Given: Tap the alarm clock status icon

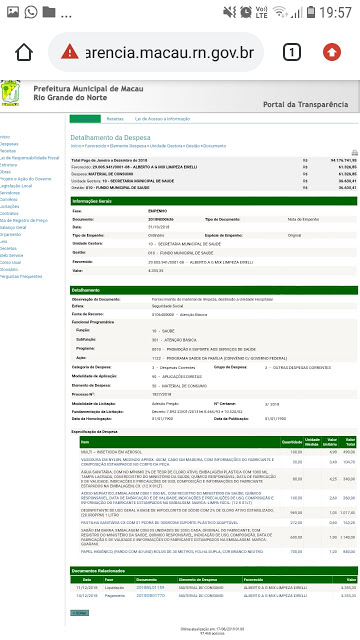Looking at the screenshot, I should click(246, 12).
